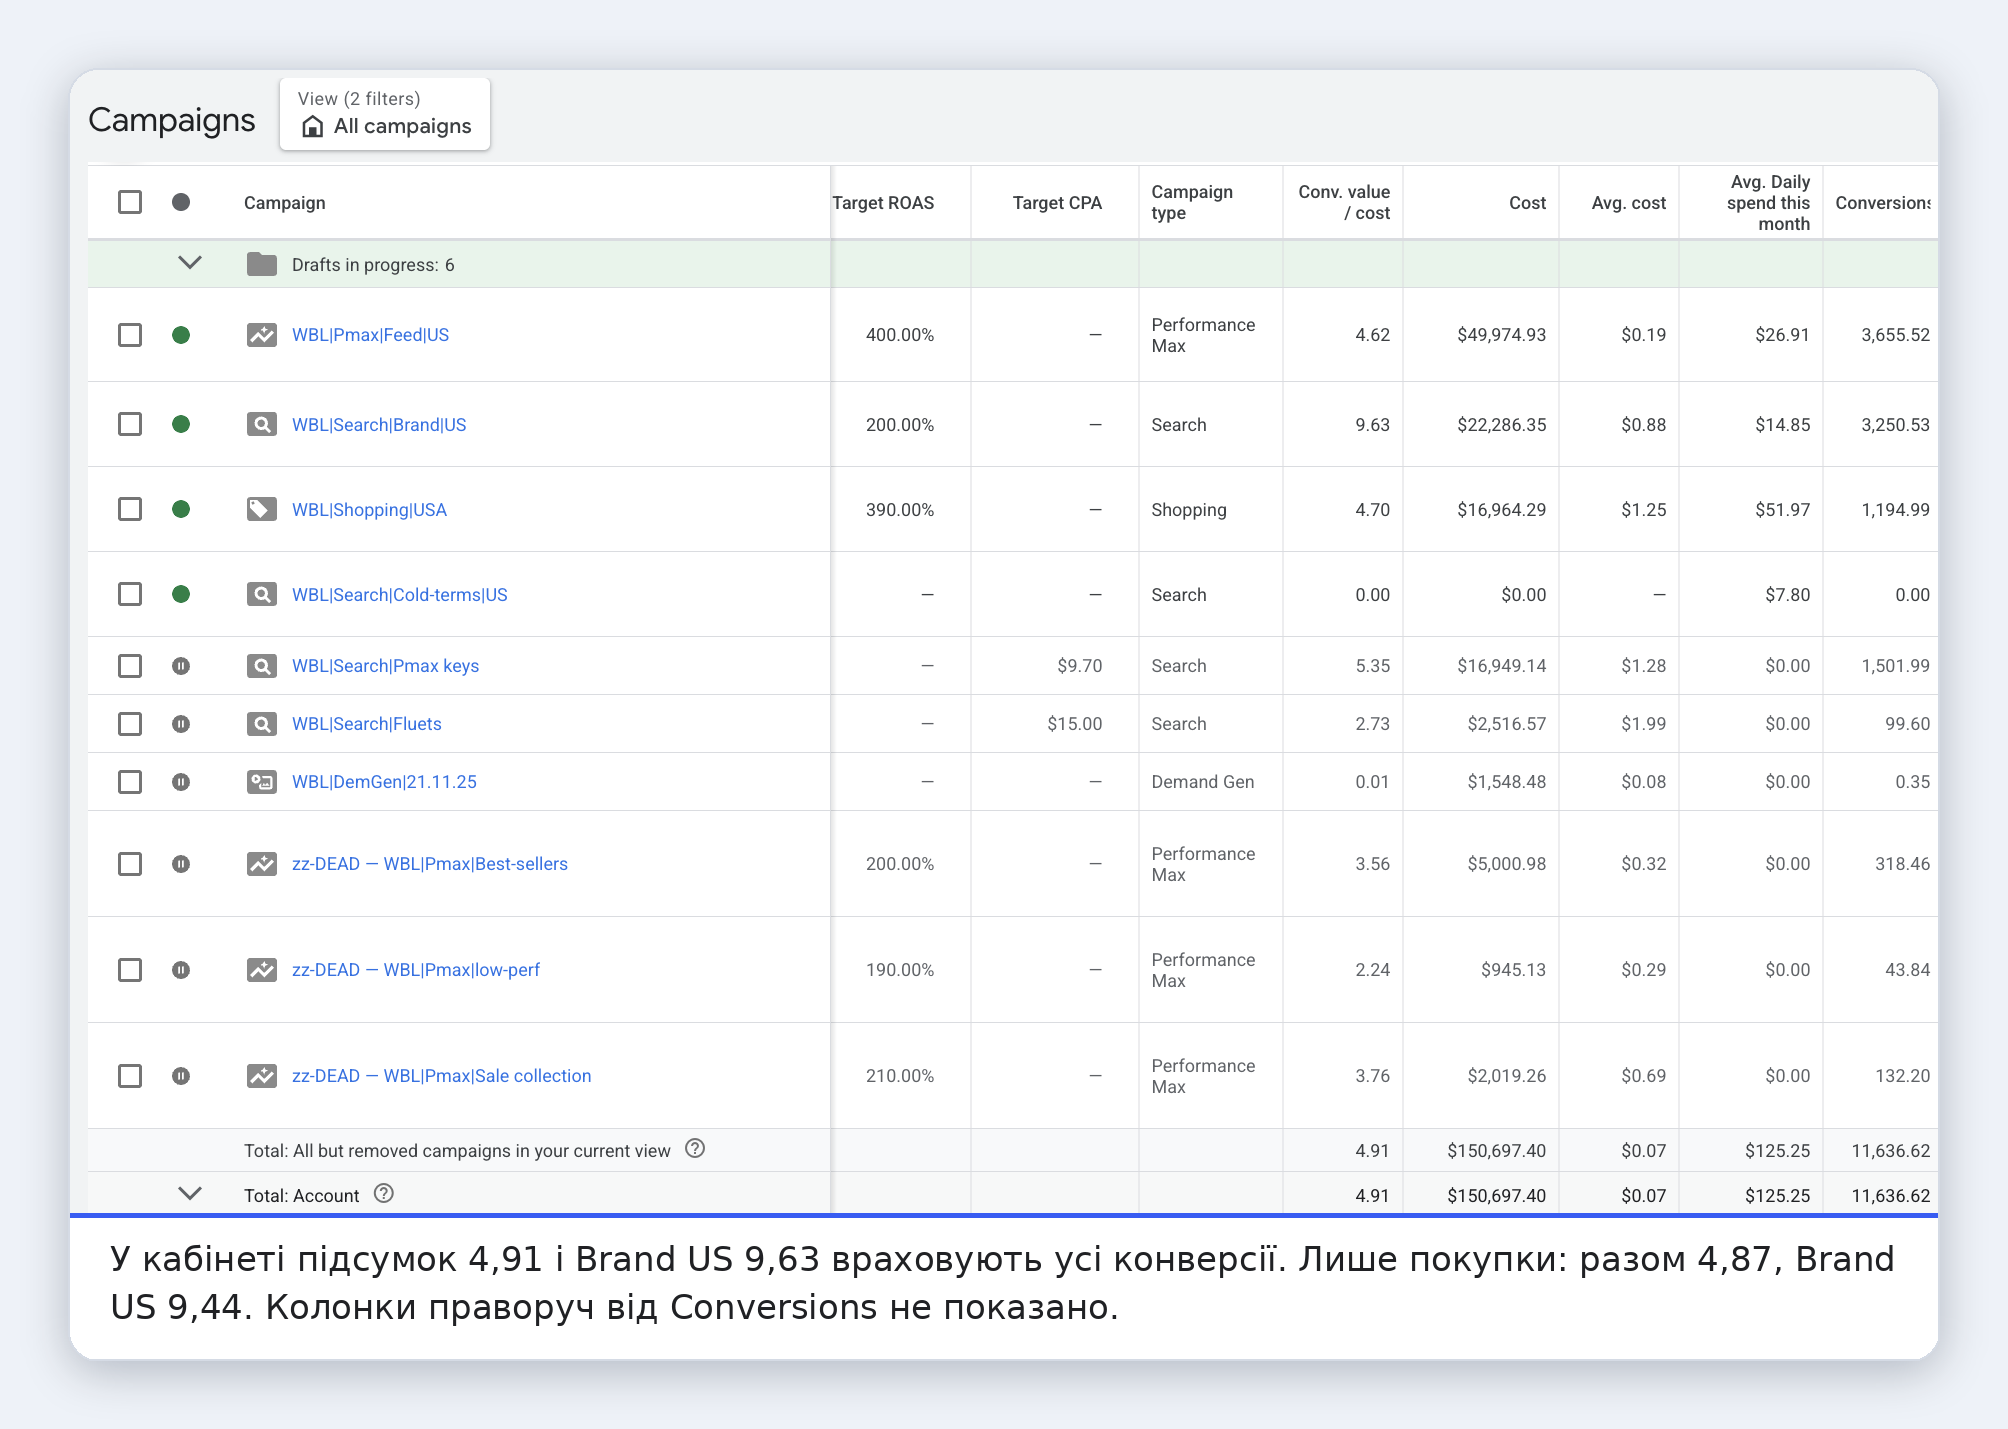The height and width of the screenshot is (1429, 2008).
Task: Click Performance Max icon for WBL|Pmax|Feed|US
Action: coord(262,335)
